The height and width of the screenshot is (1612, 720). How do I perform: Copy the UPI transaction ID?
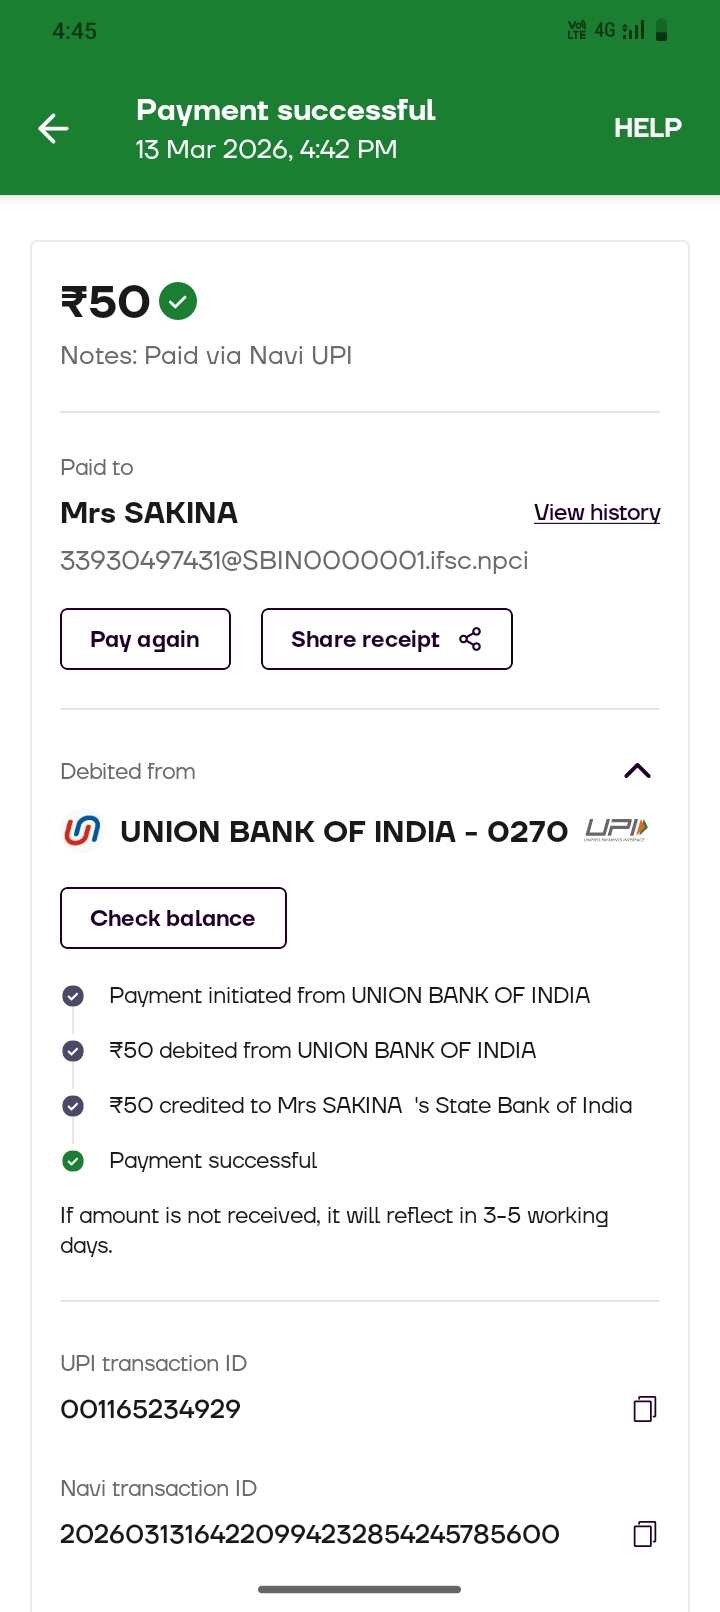pos(645,1409)
